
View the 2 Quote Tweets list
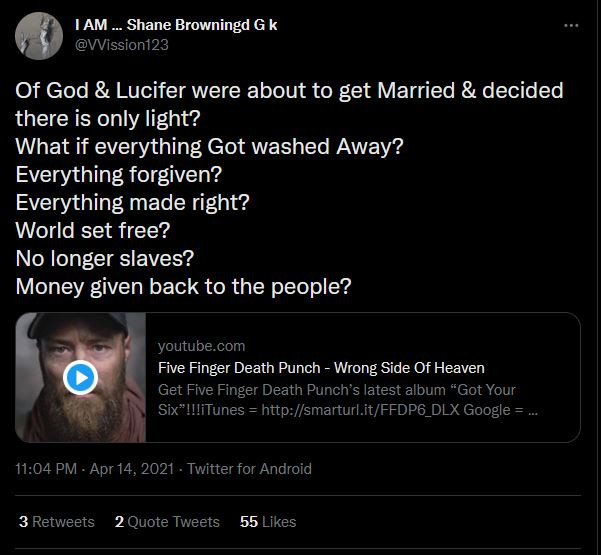(x=167, y=521)
